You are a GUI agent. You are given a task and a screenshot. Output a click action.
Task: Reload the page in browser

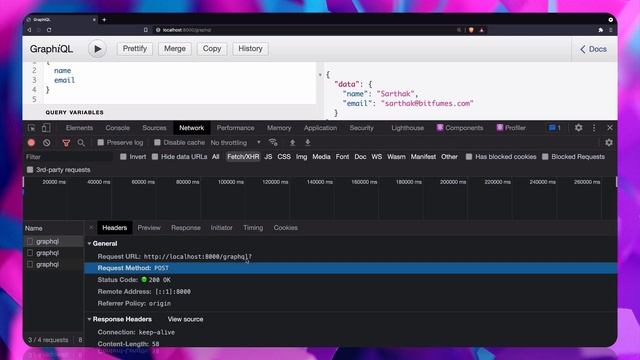49,30
